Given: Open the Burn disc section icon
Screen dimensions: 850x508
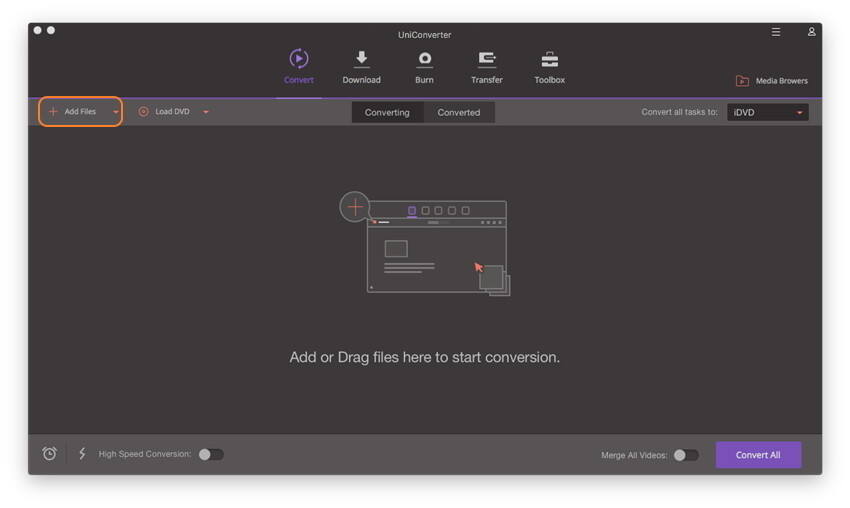Looking at the screenshot, I should click(424, 59).
